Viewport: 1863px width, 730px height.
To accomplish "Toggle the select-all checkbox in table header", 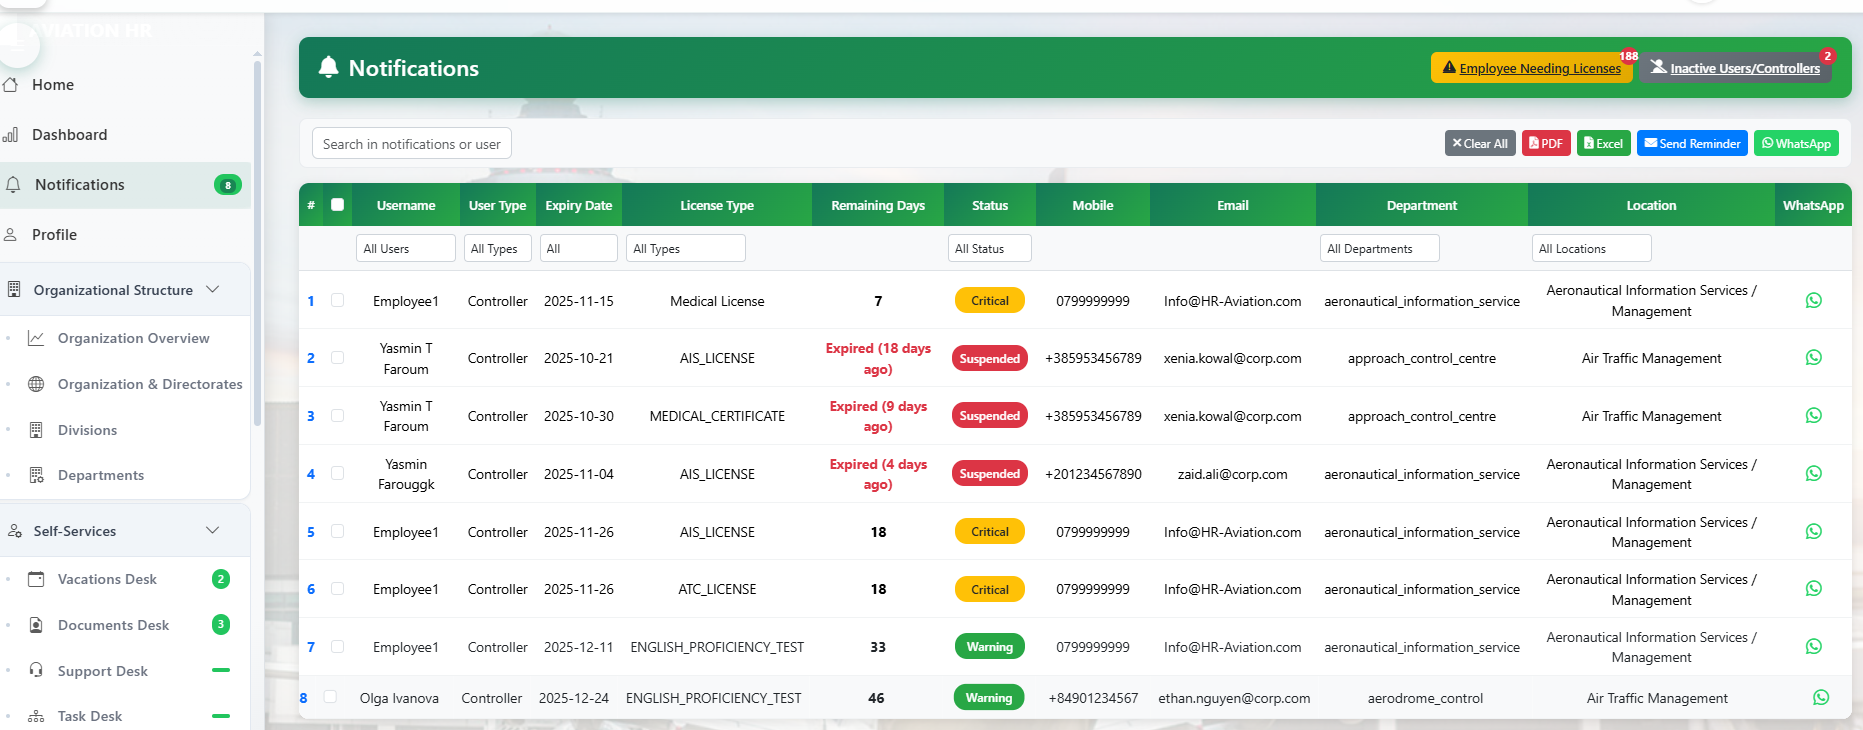I will pyautogui.click(x=338, y=205).
